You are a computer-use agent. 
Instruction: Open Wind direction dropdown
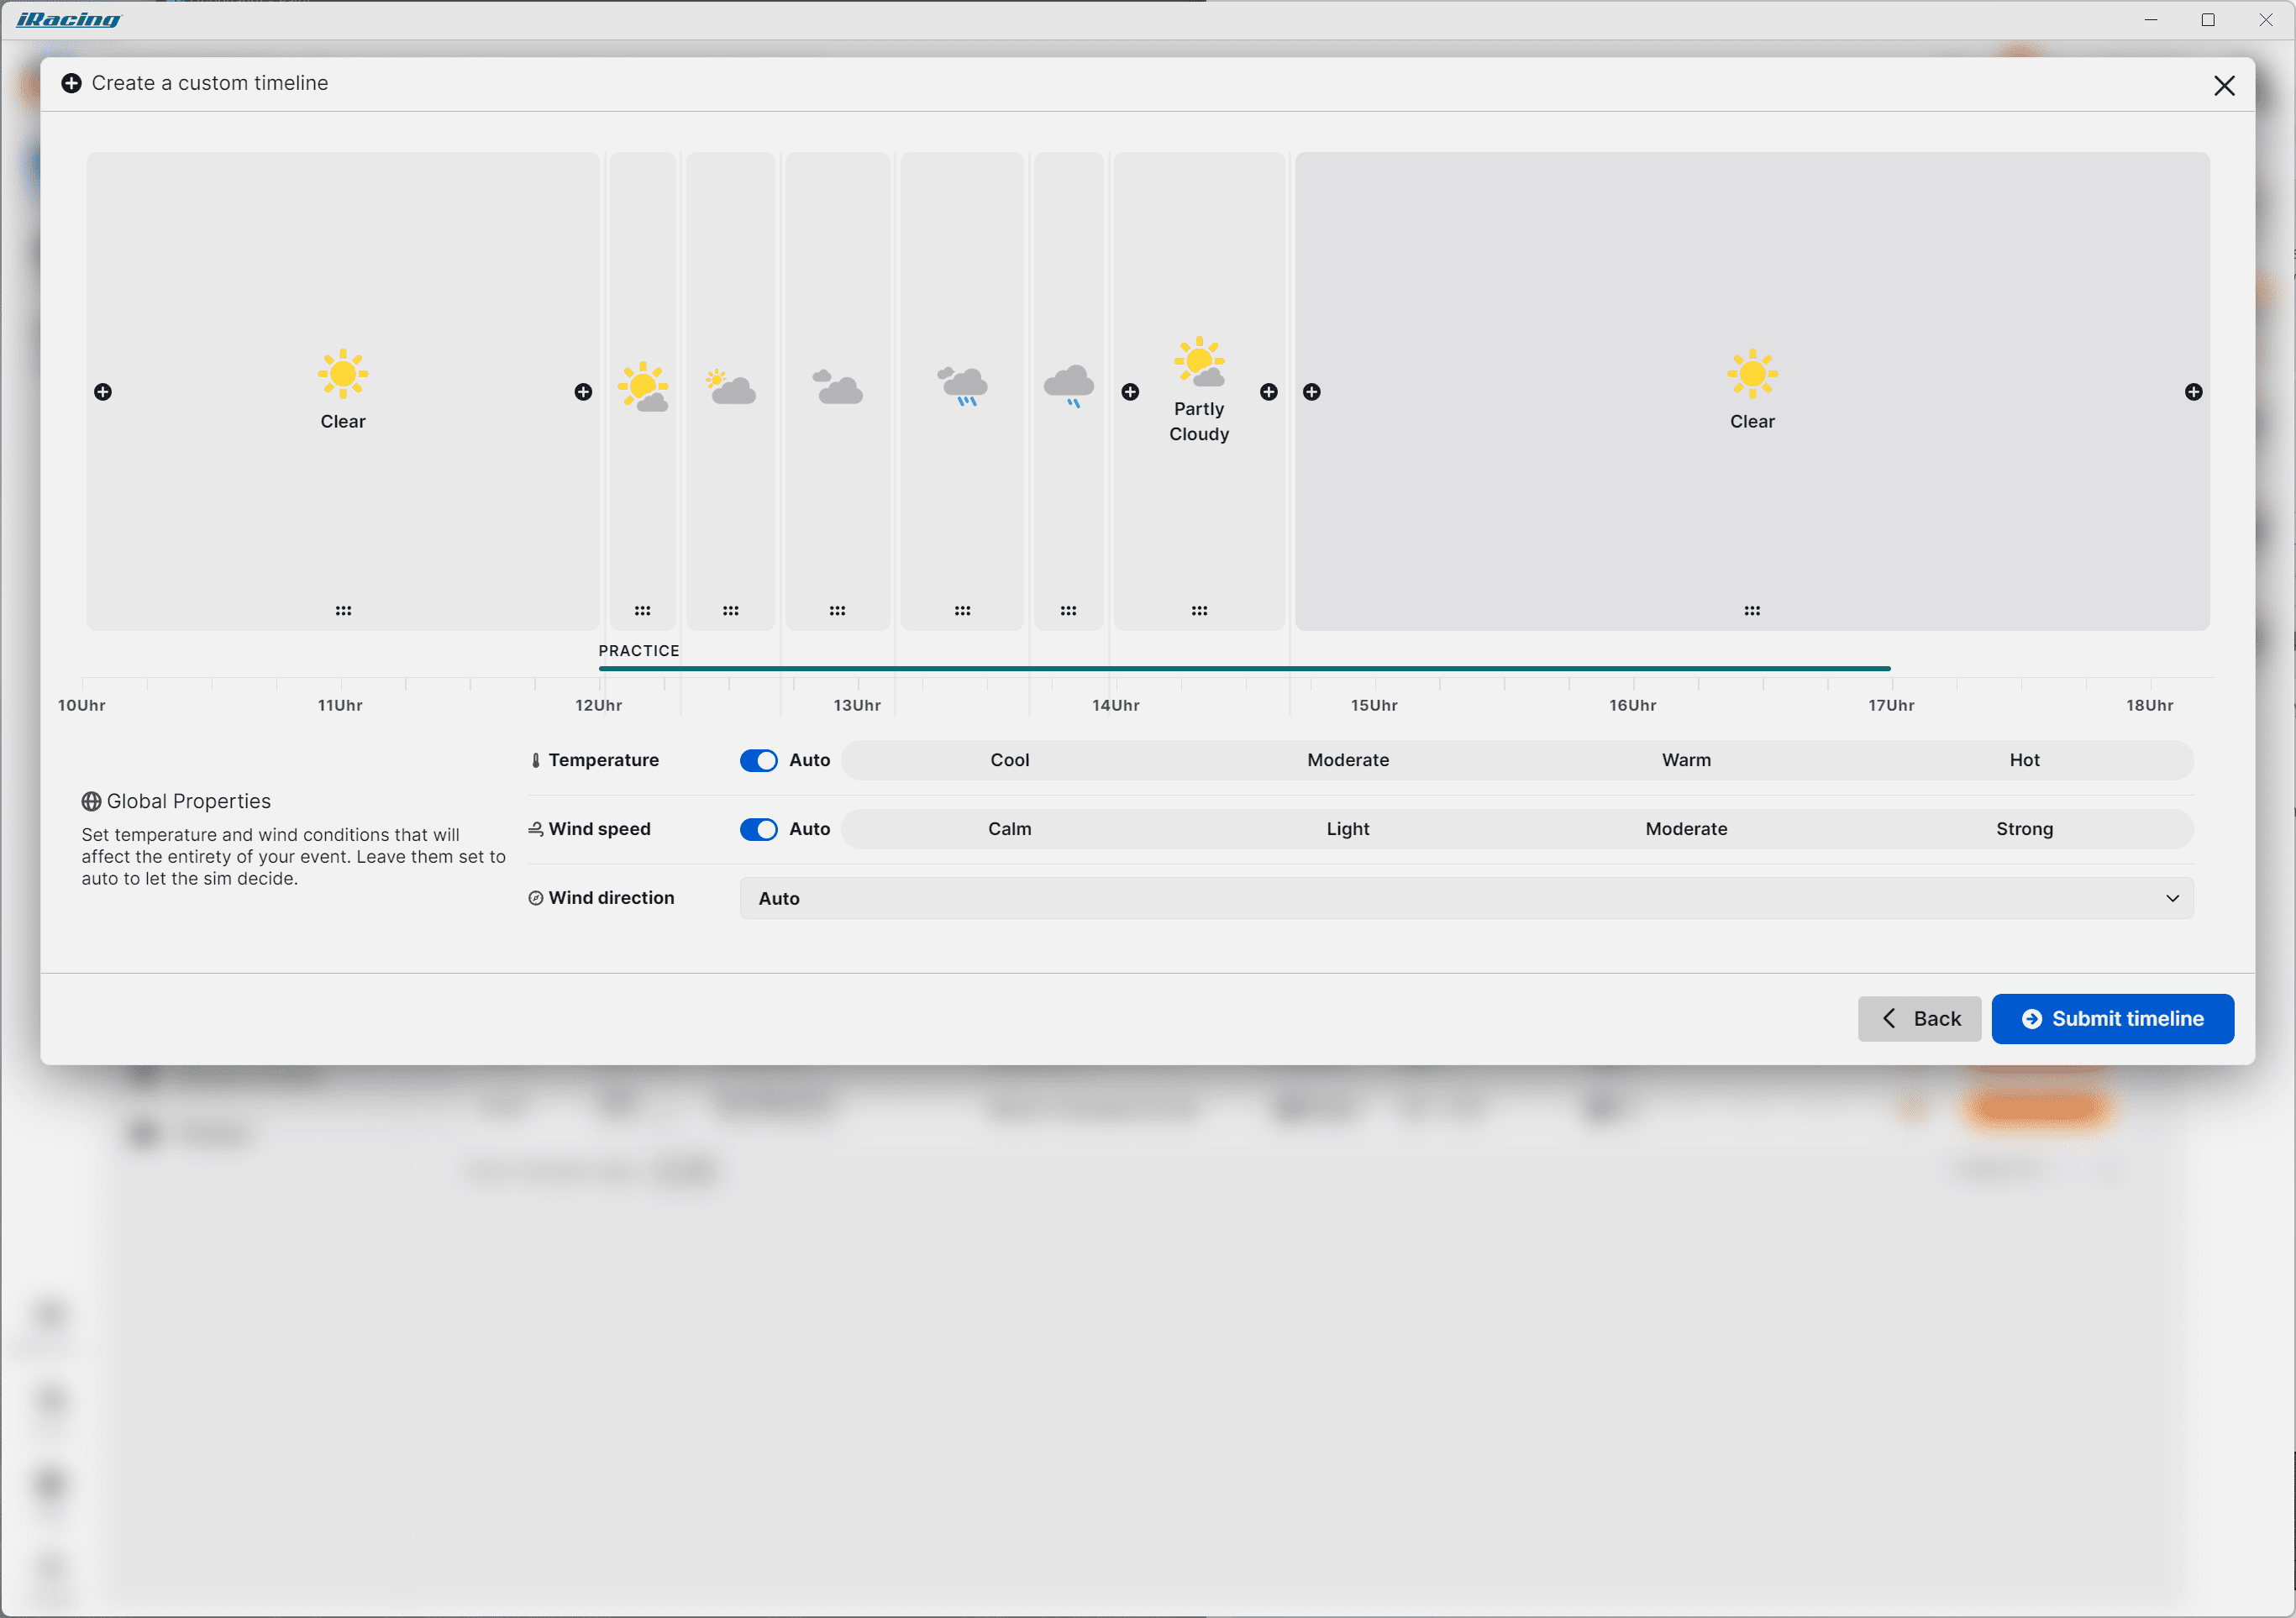(x=1465, y=898)
